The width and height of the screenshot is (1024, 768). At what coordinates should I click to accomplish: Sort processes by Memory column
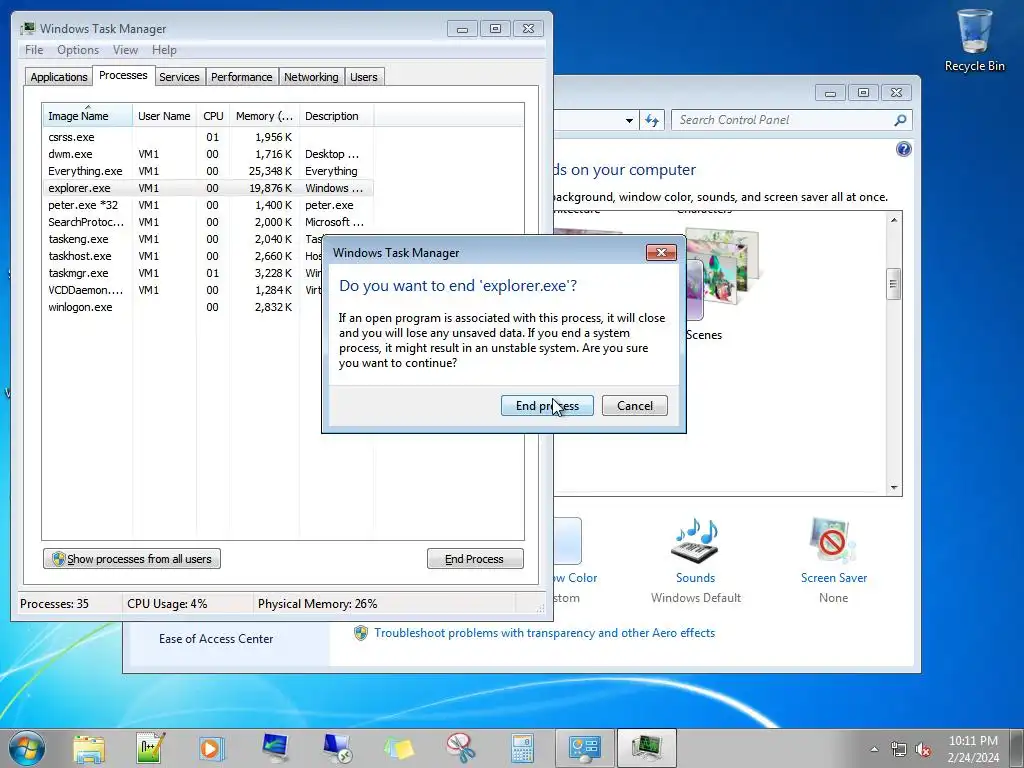(x=264, y=116)
